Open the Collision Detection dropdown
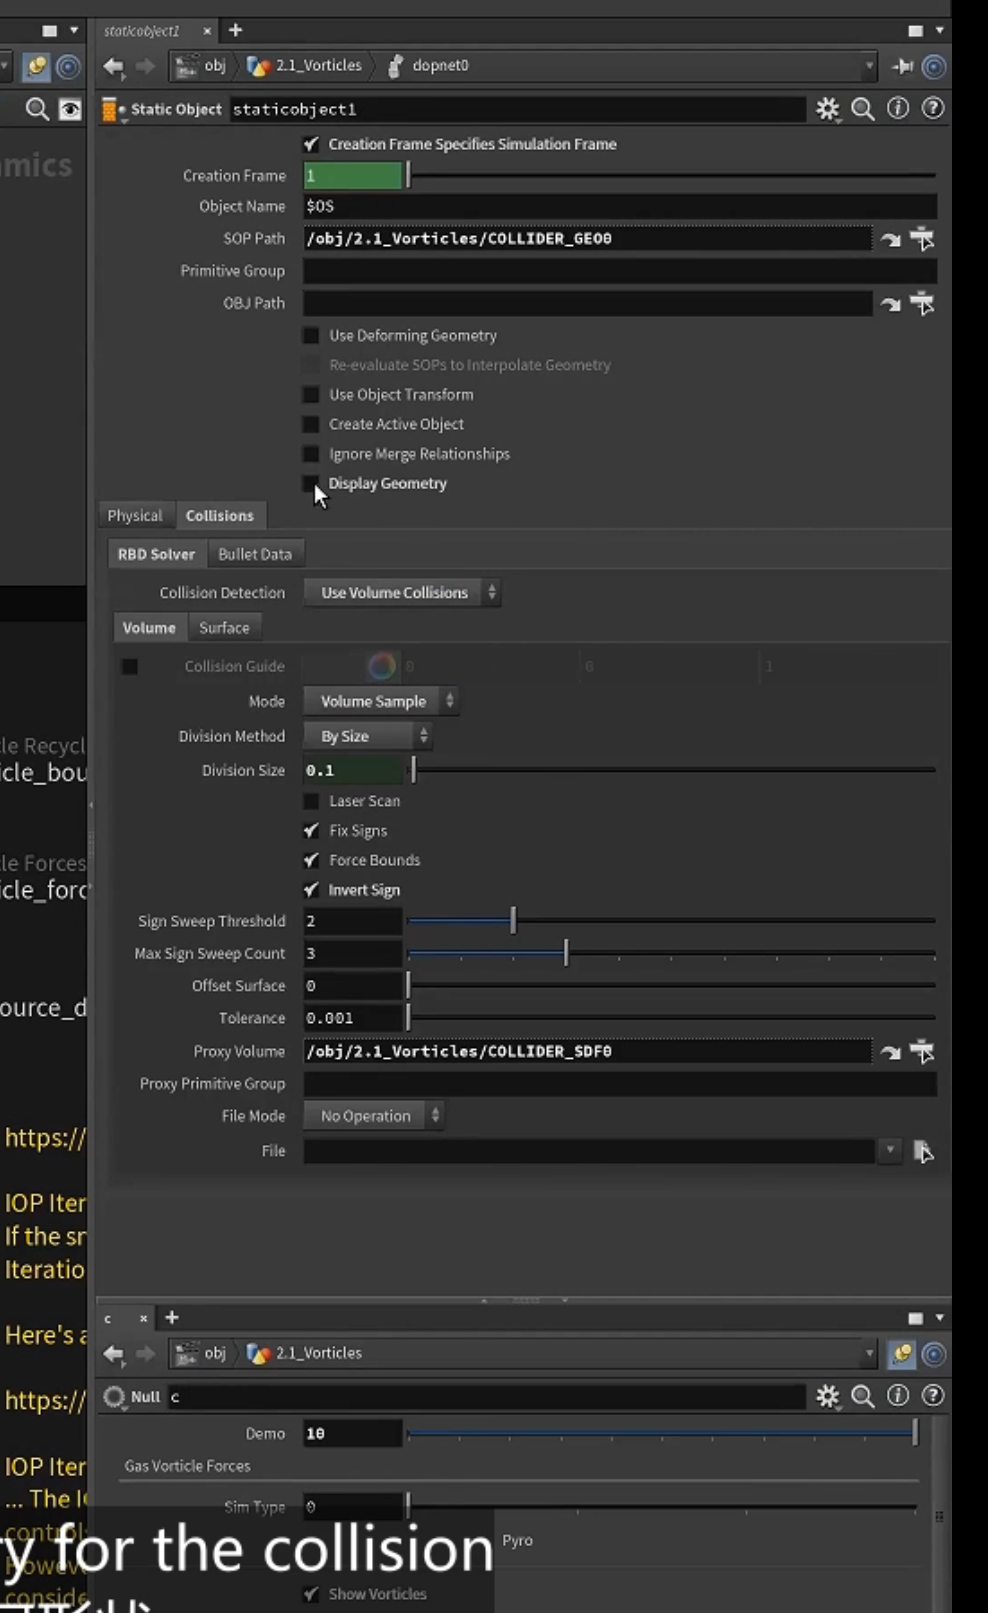This screenshot has width=988, height=1613. [x=403, y=593]
